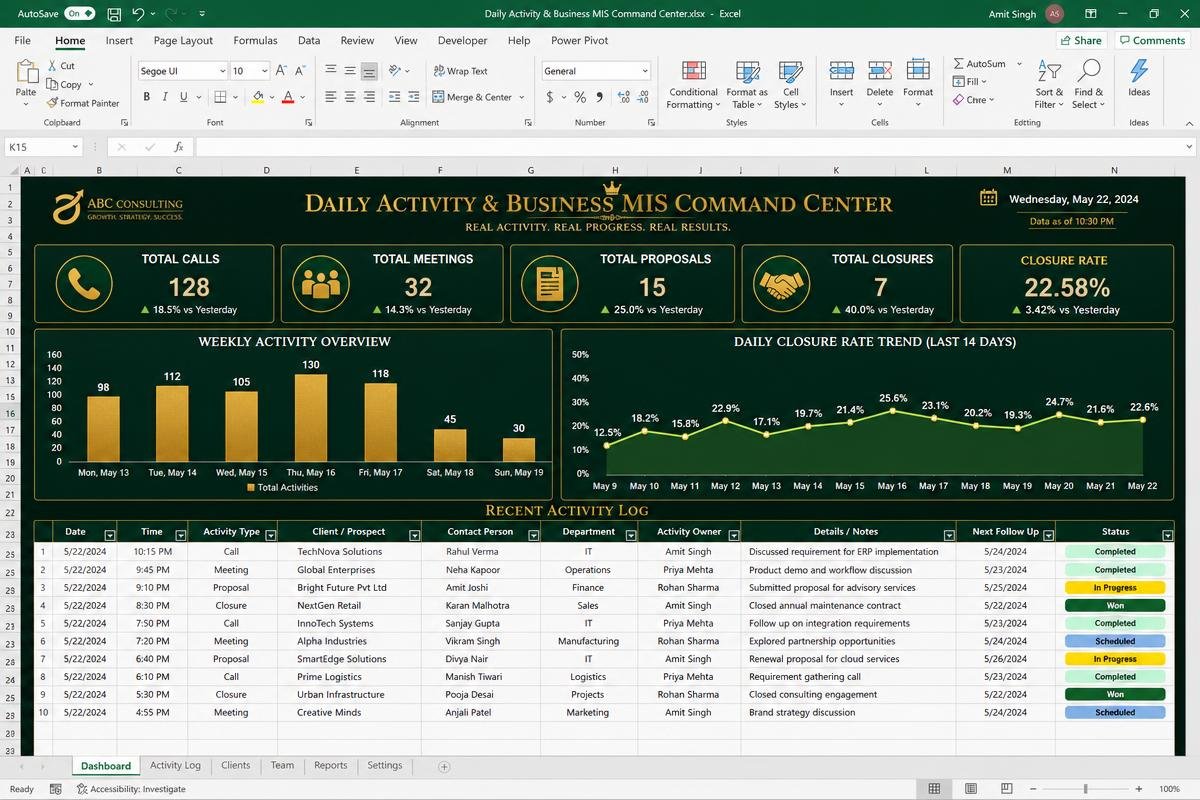The height and width of the screenshot is (800, 1200).
Task: Open the General number format dropdown
Action: [x=645, y=71]
